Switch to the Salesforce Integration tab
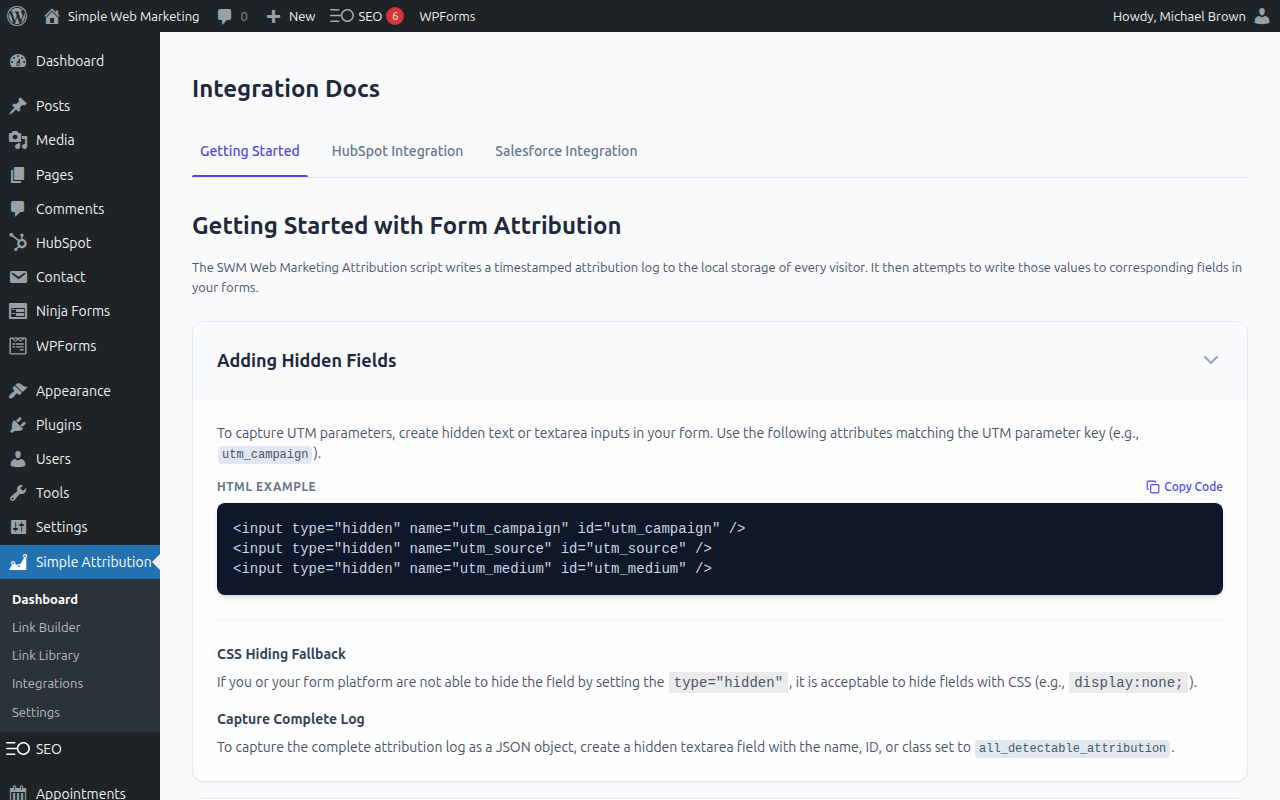This screenshot has width=1280, height=800. pos(566,151)
